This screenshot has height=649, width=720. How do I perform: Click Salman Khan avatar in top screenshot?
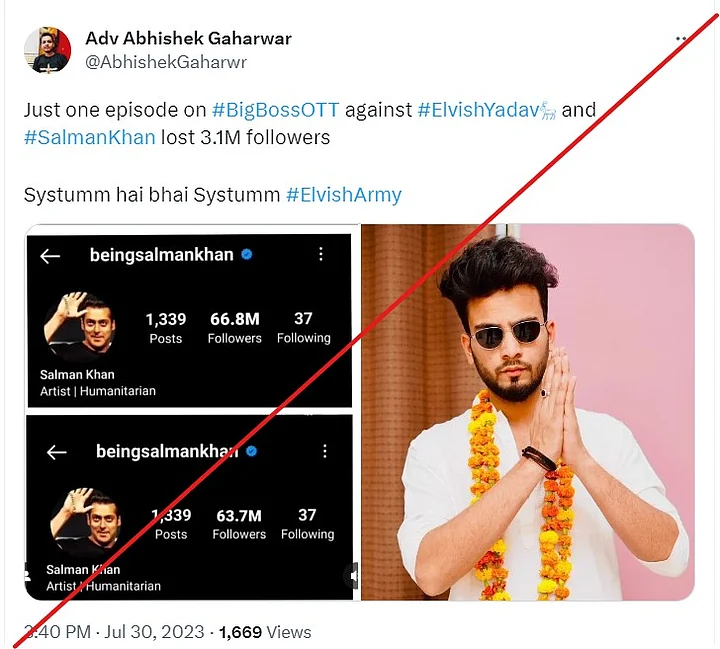80,327
